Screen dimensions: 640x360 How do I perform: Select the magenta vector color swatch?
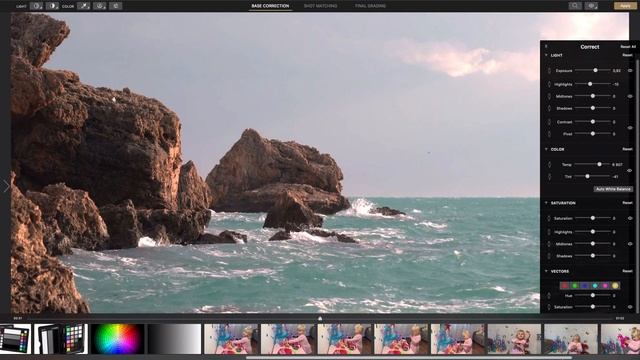[605, 286]
